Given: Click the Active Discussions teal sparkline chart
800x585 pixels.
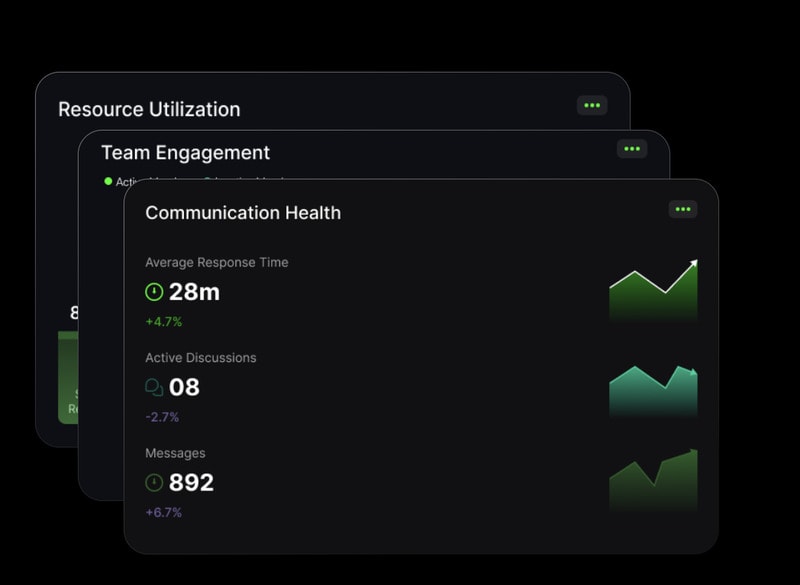Looking at the screenshot, I should [x=653, y=390].
